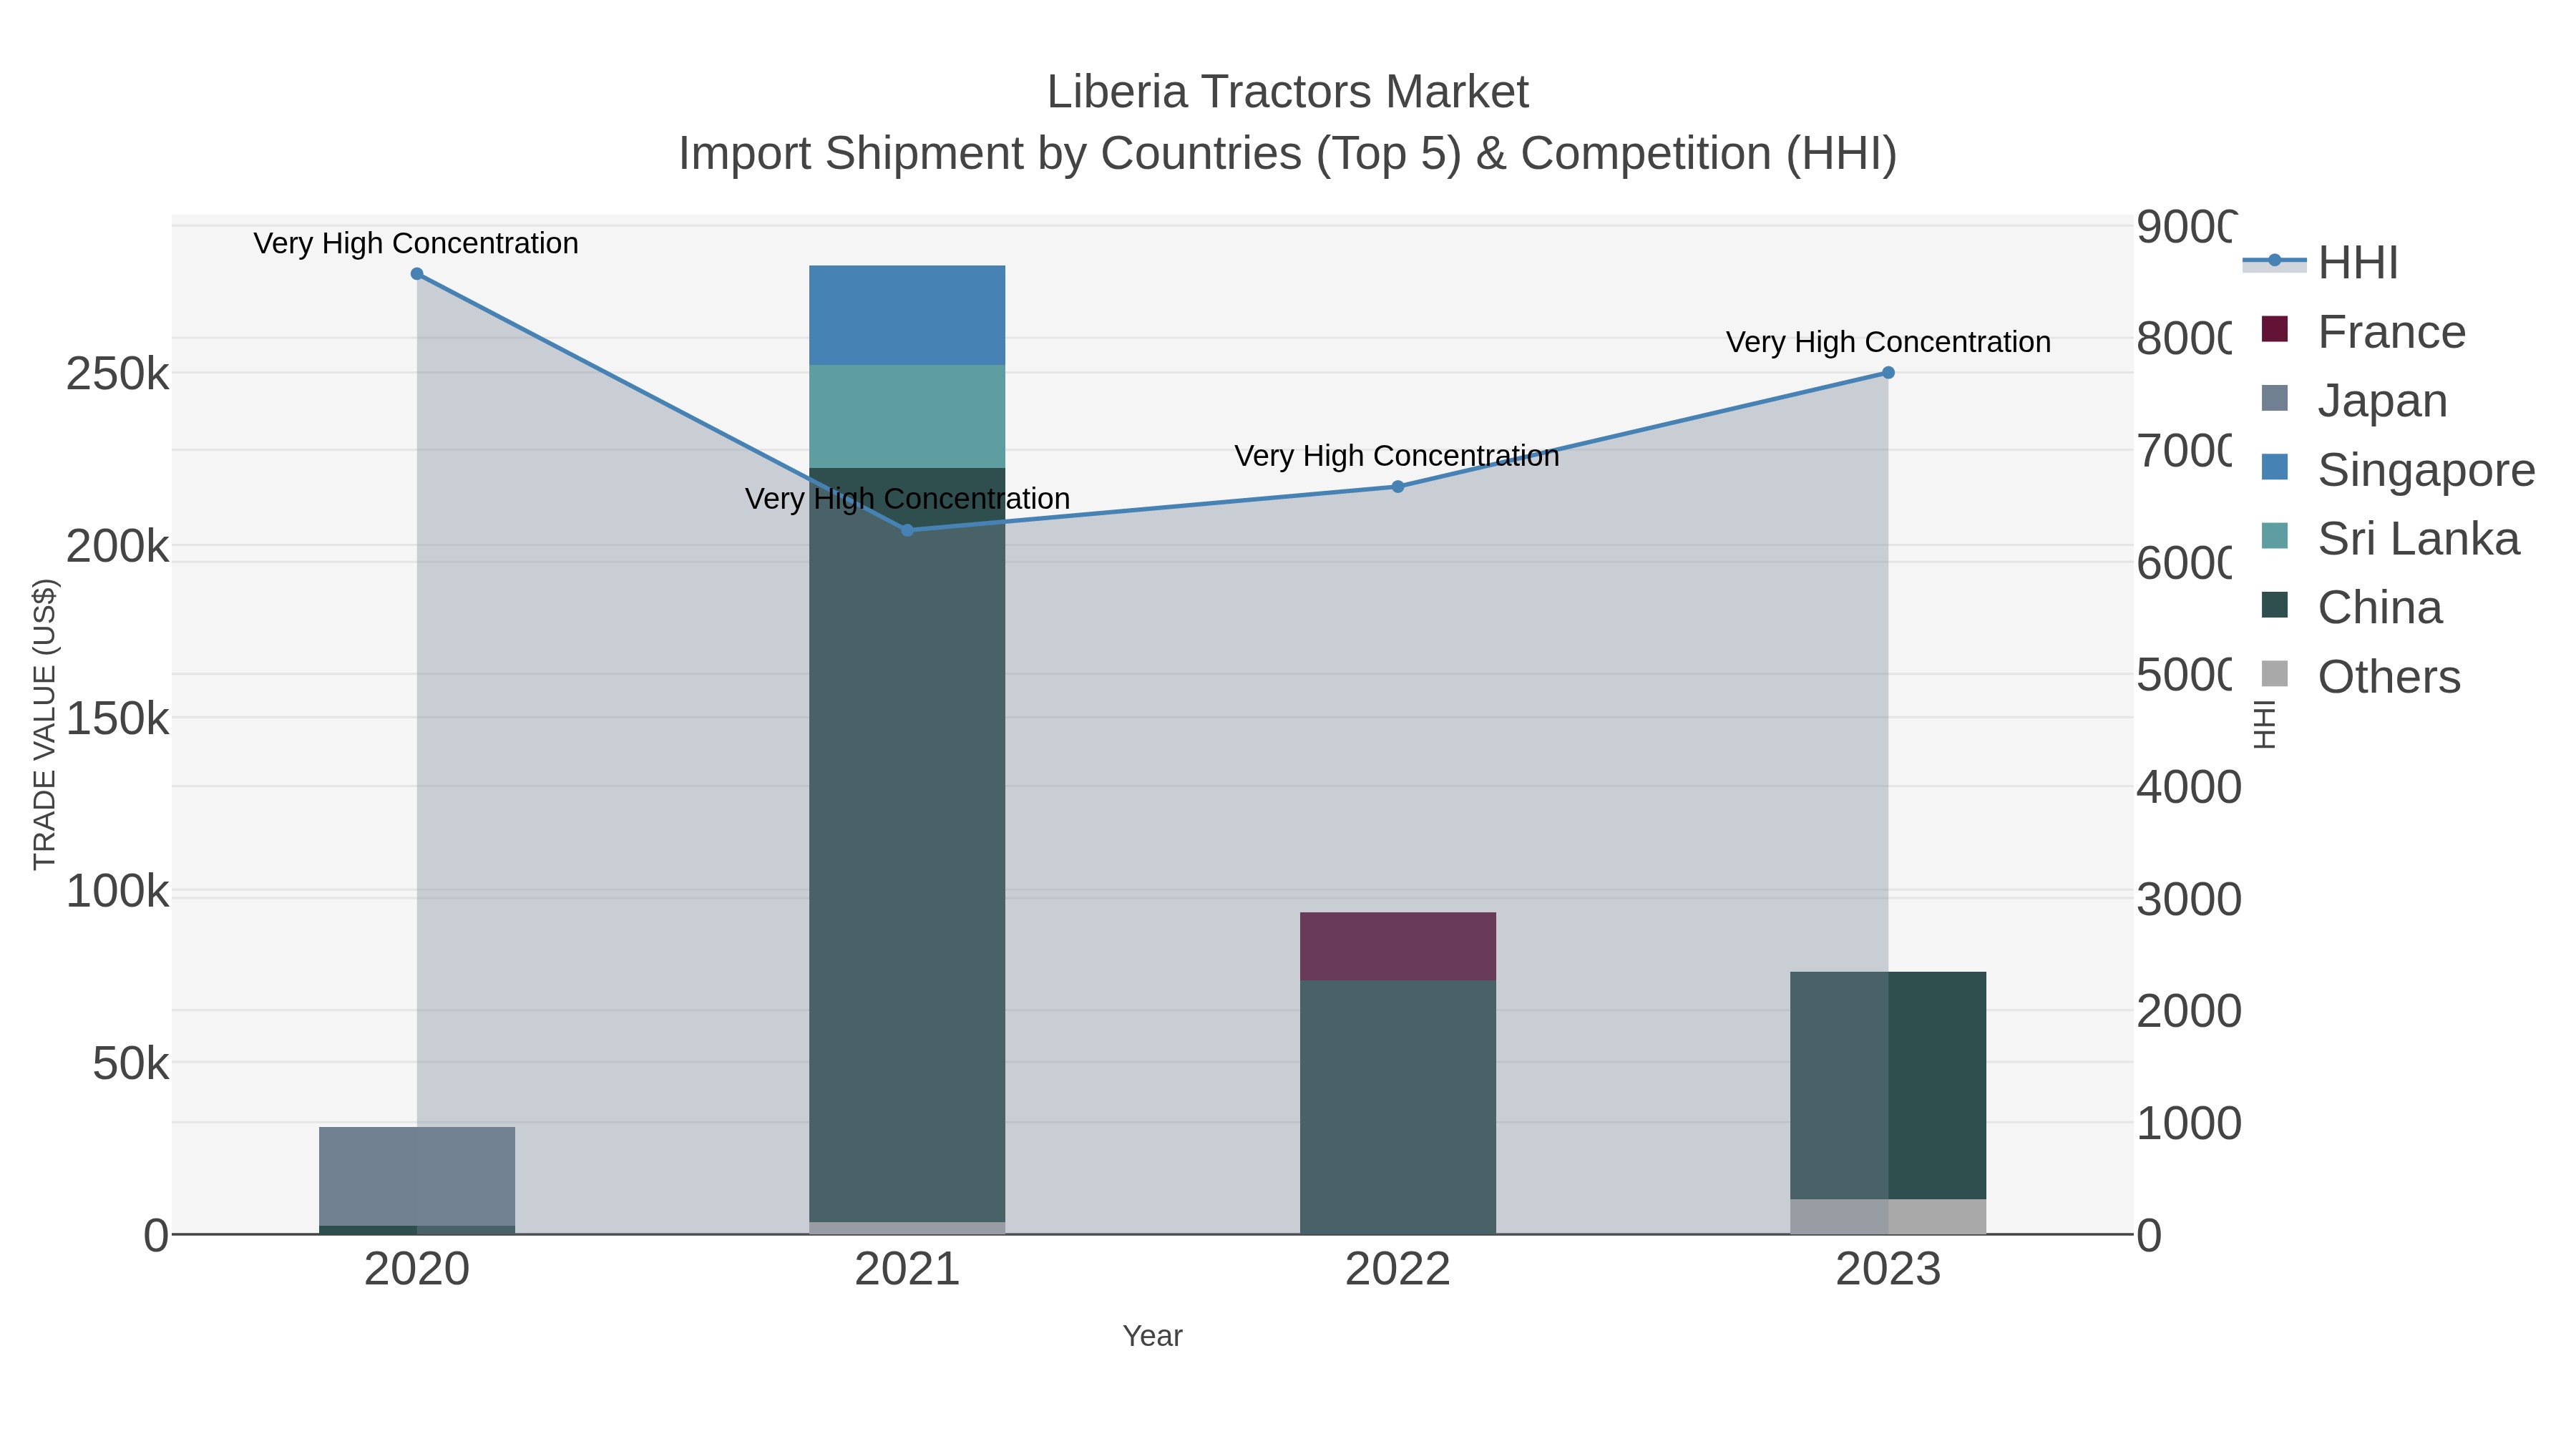Image resolution: width=2576 pixels, height=1449 pixels.
Task: Click the 2022 HHI data point
Action: pyautogui.click(x=1398, y=487)
